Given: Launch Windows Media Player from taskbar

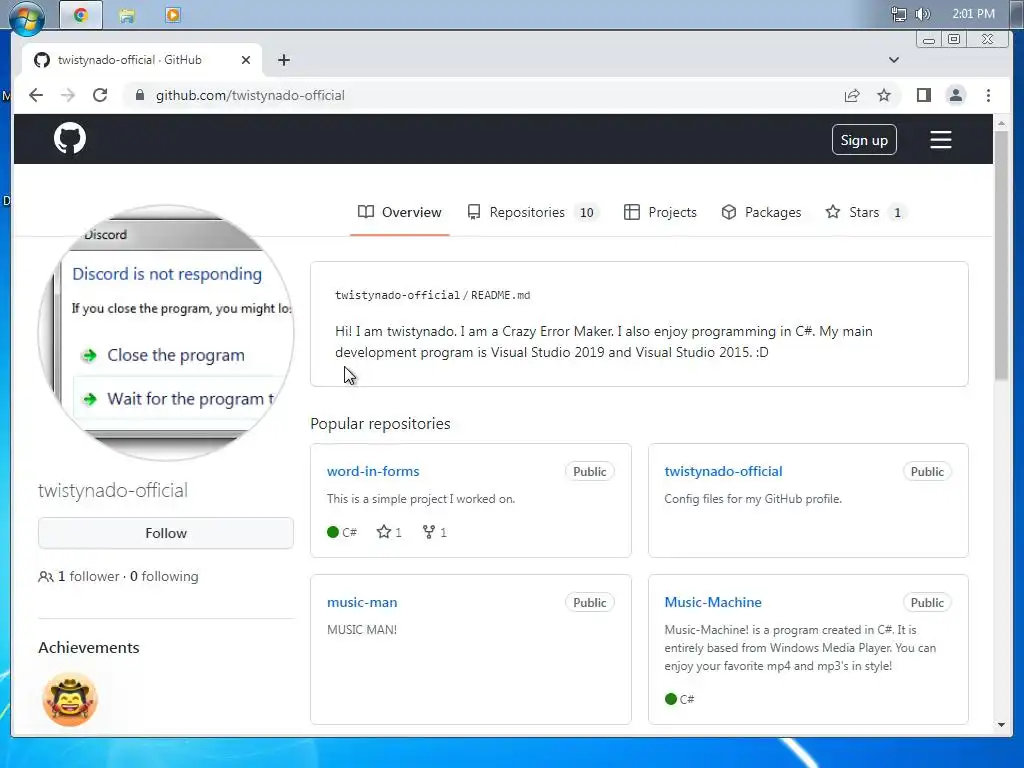Looking at the screenshot, I should (x=173, y=15).
